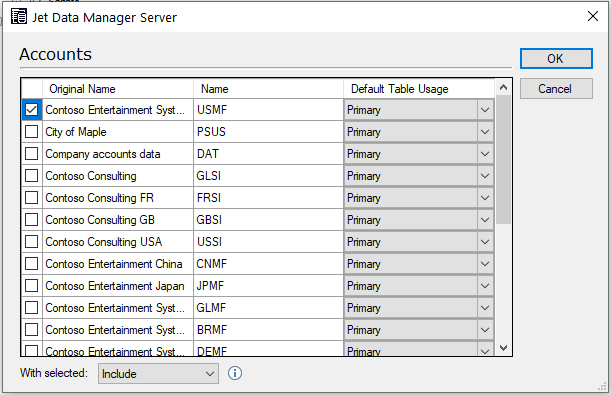Viewport: 611px width, 395px height.
Task: Open table usage dropdown for GLSI
Action: point(485,176)
